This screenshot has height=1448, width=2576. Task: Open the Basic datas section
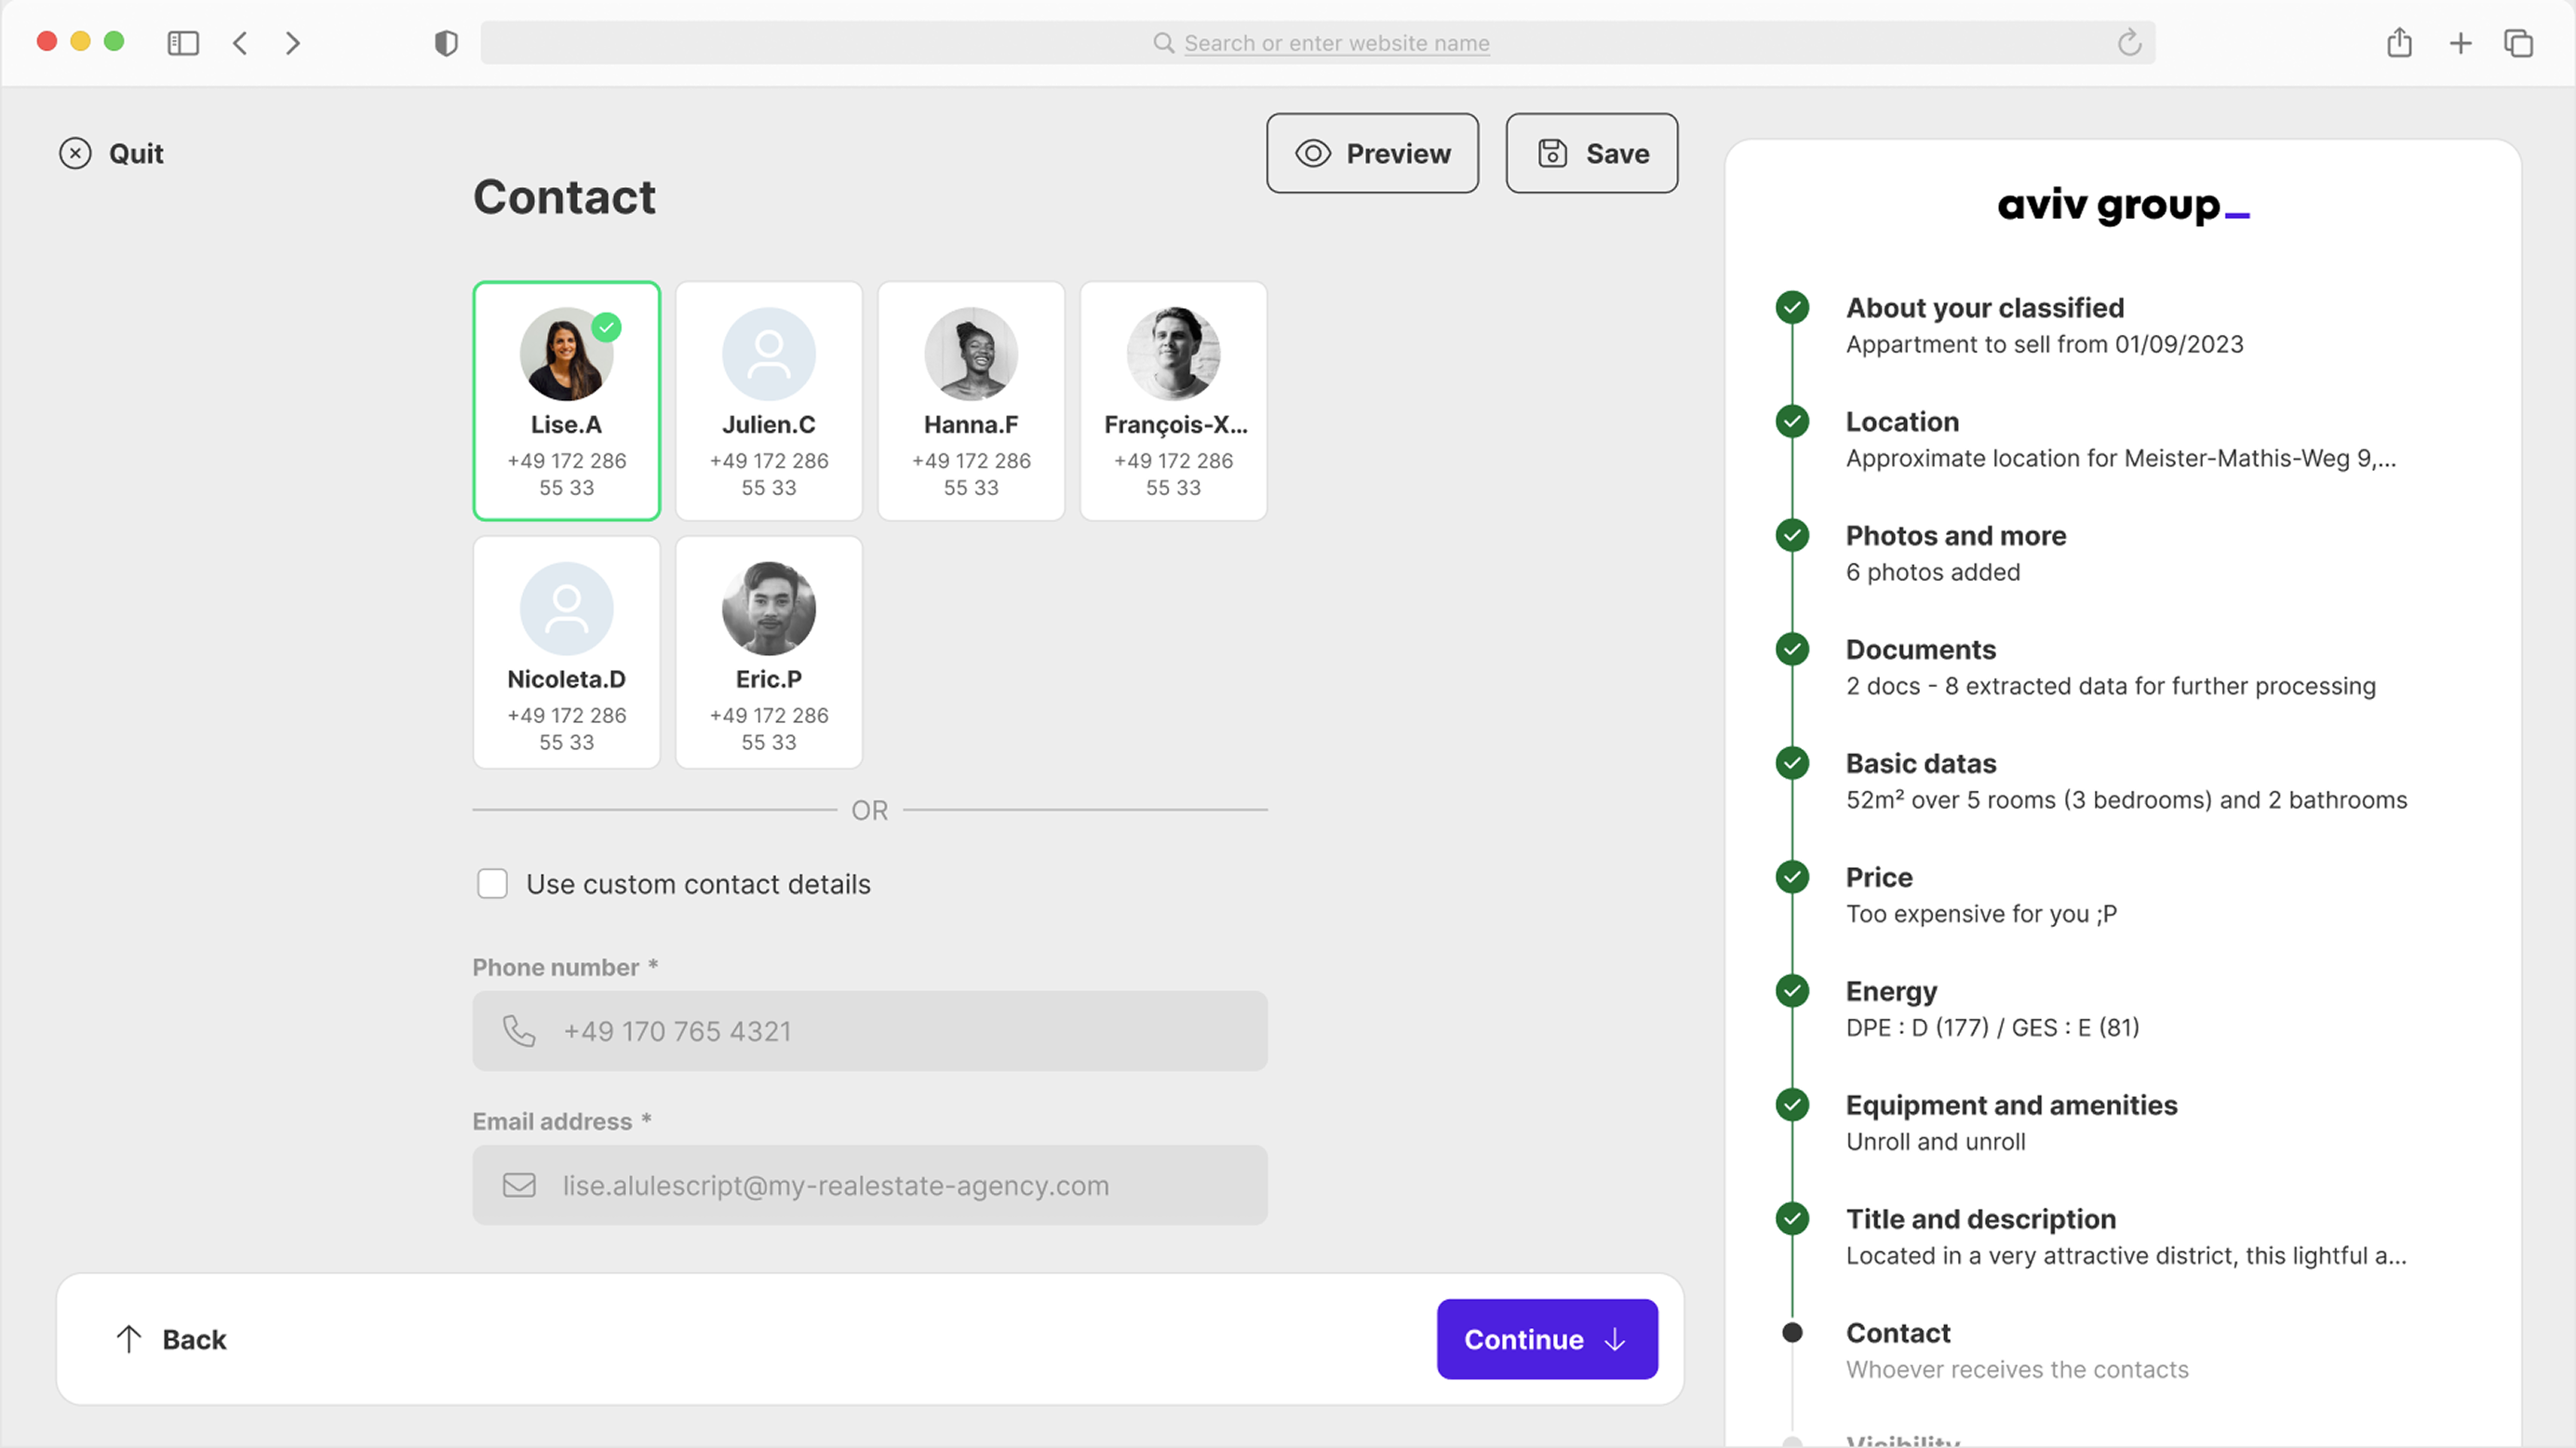point(1919,763)
